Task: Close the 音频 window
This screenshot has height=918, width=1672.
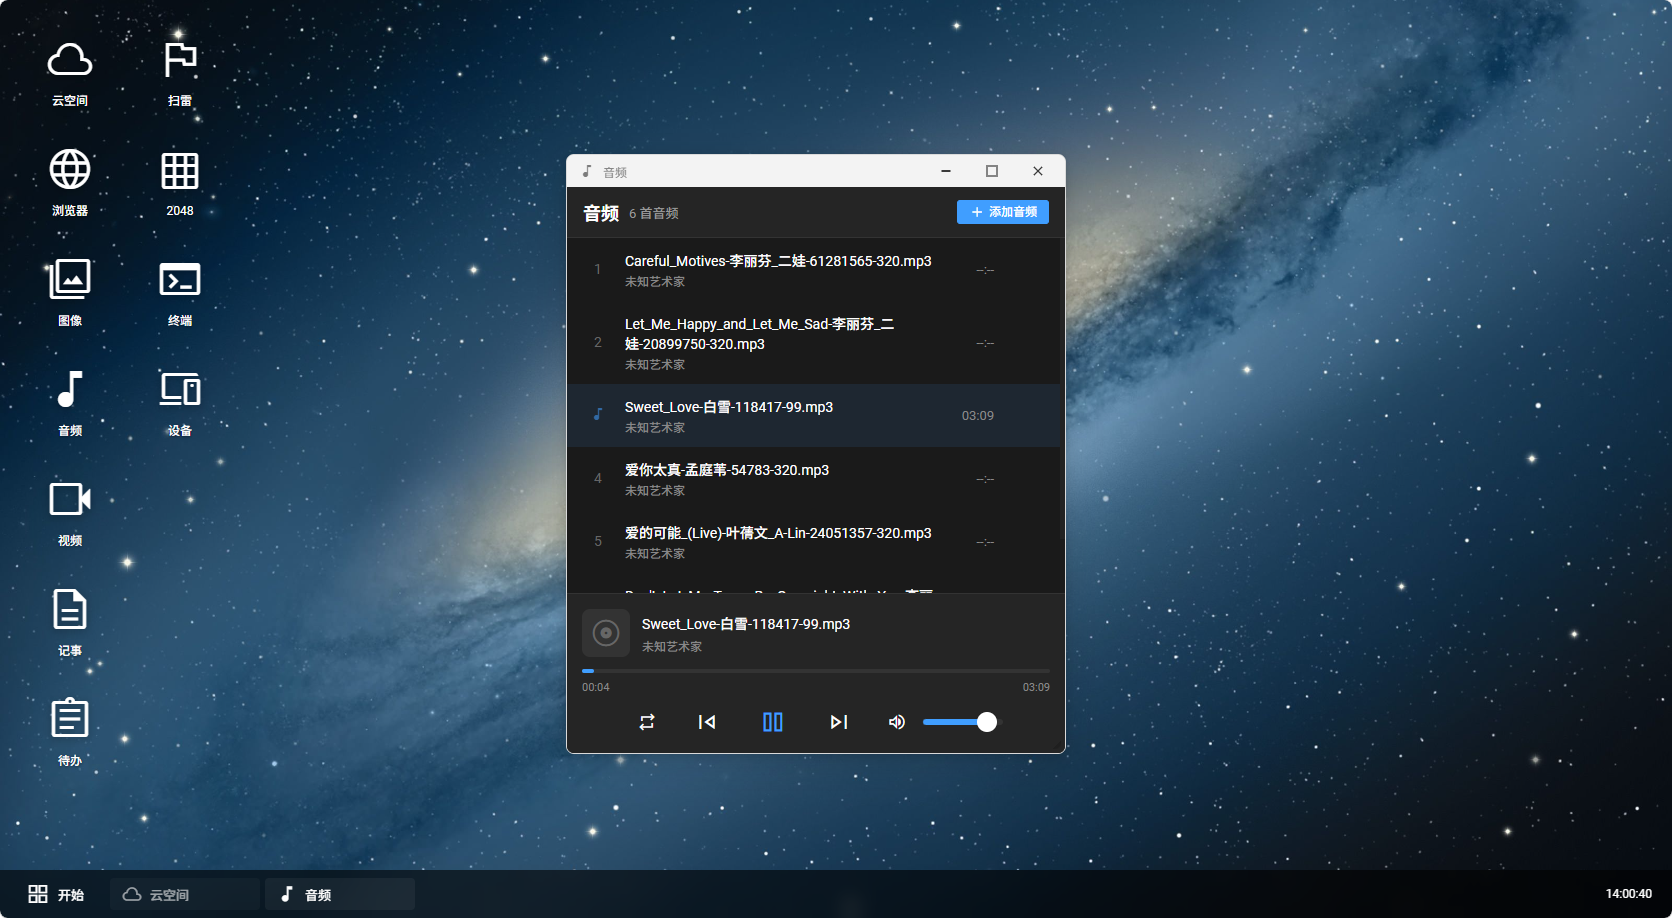Action: click(1038, 171)
